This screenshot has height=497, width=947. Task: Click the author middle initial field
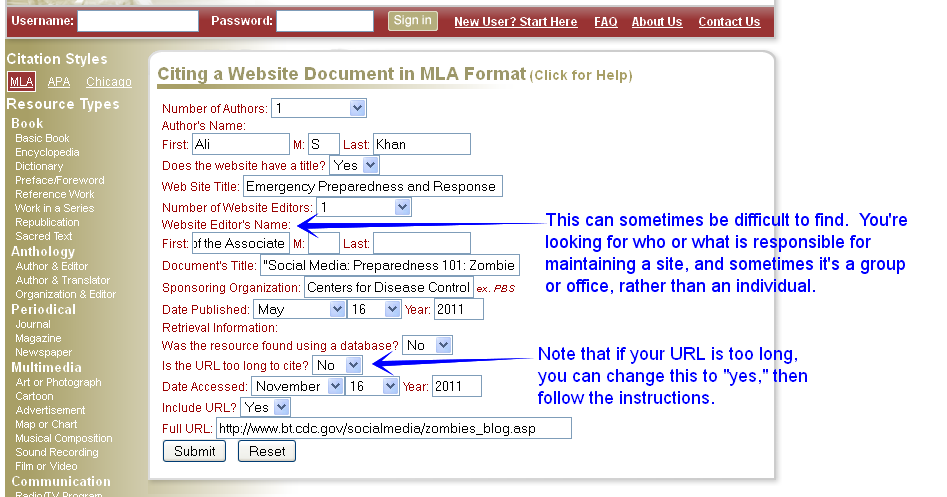click(x=324, y=144)
